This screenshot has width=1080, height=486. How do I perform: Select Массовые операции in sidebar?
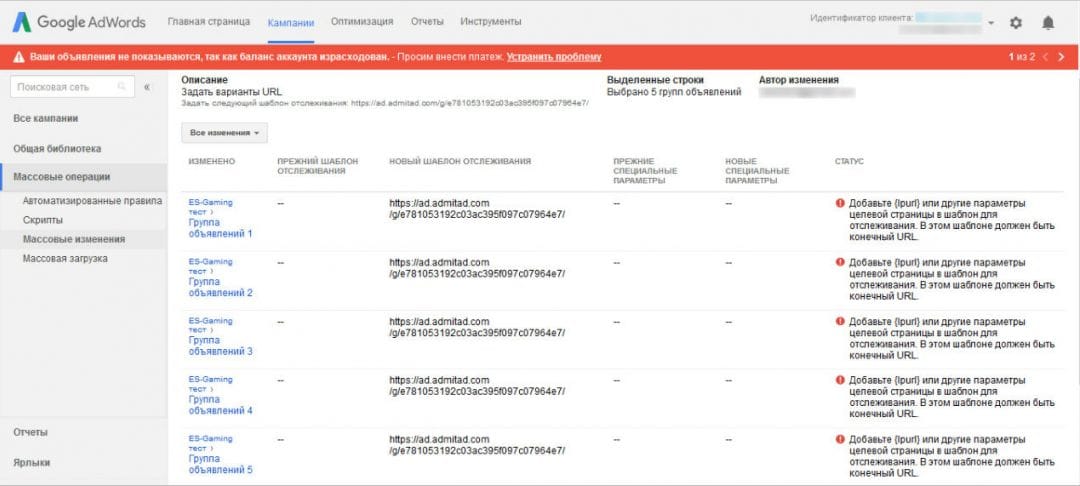(x=83, y=177)
